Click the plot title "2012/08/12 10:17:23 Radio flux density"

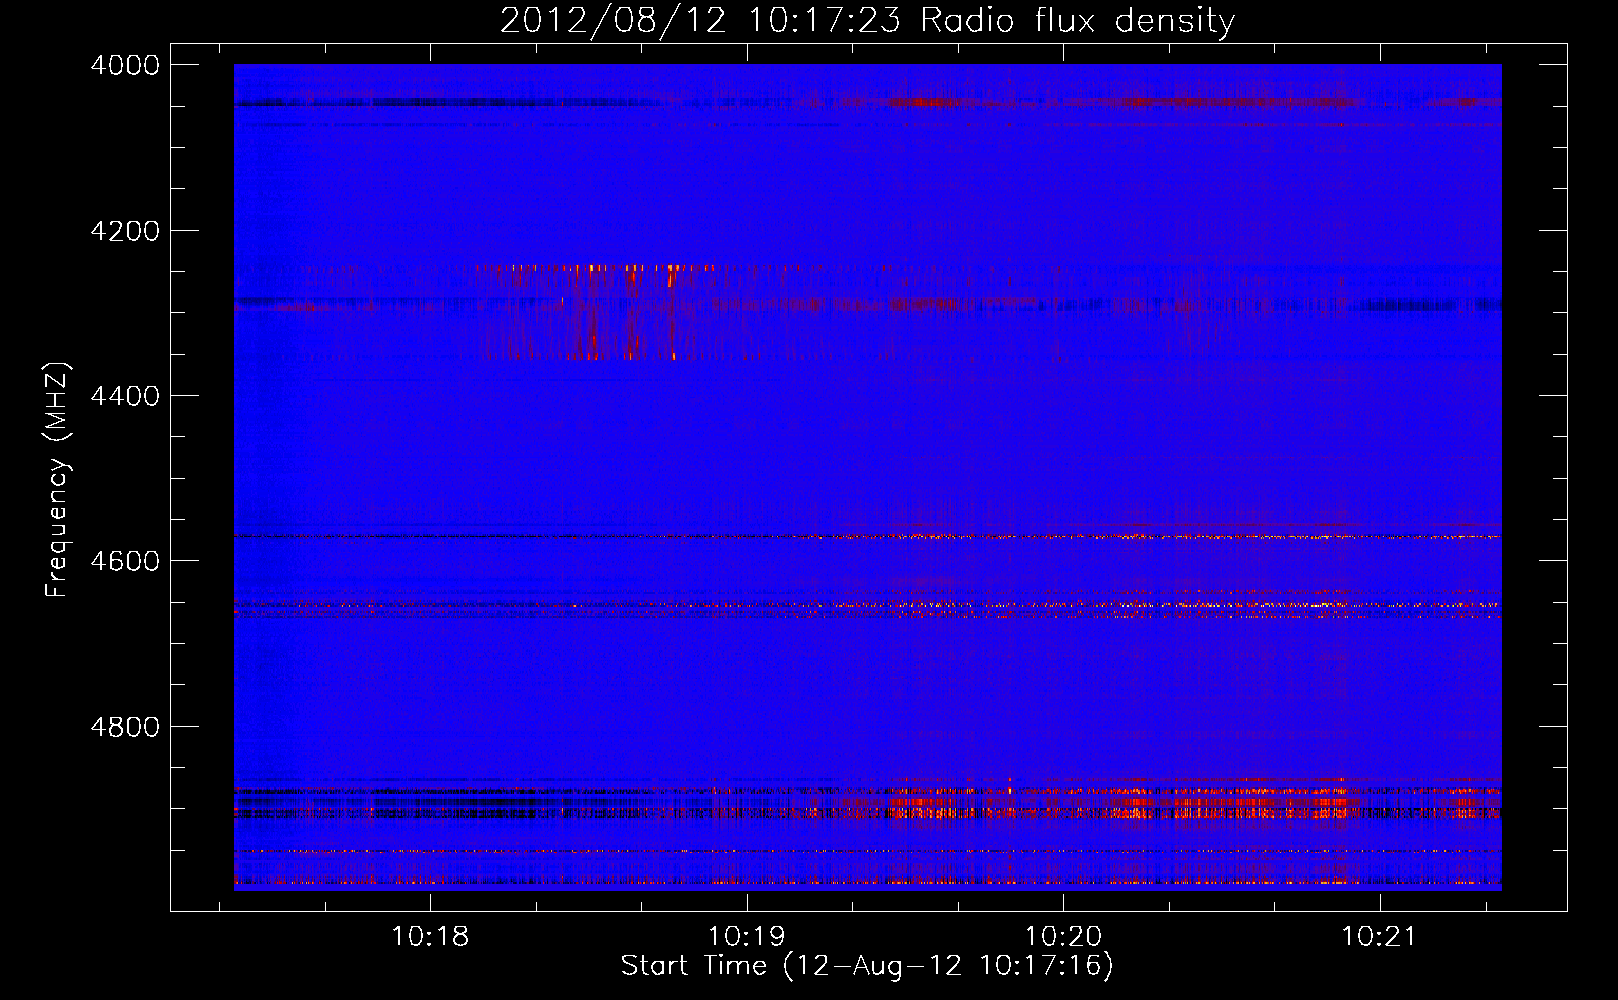(x=867, y=20)
